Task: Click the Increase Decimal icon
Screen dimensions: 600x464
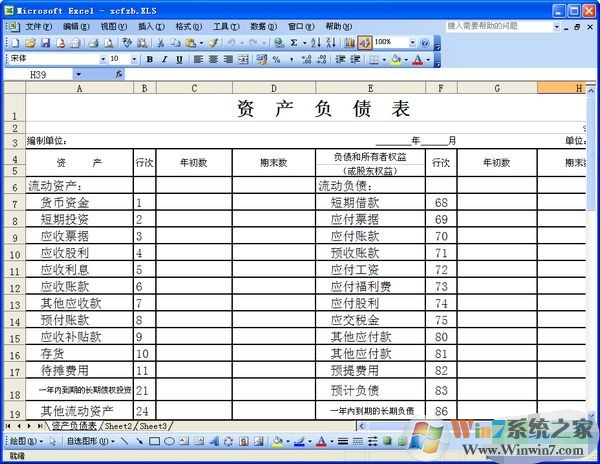Action: click(306, 59)
